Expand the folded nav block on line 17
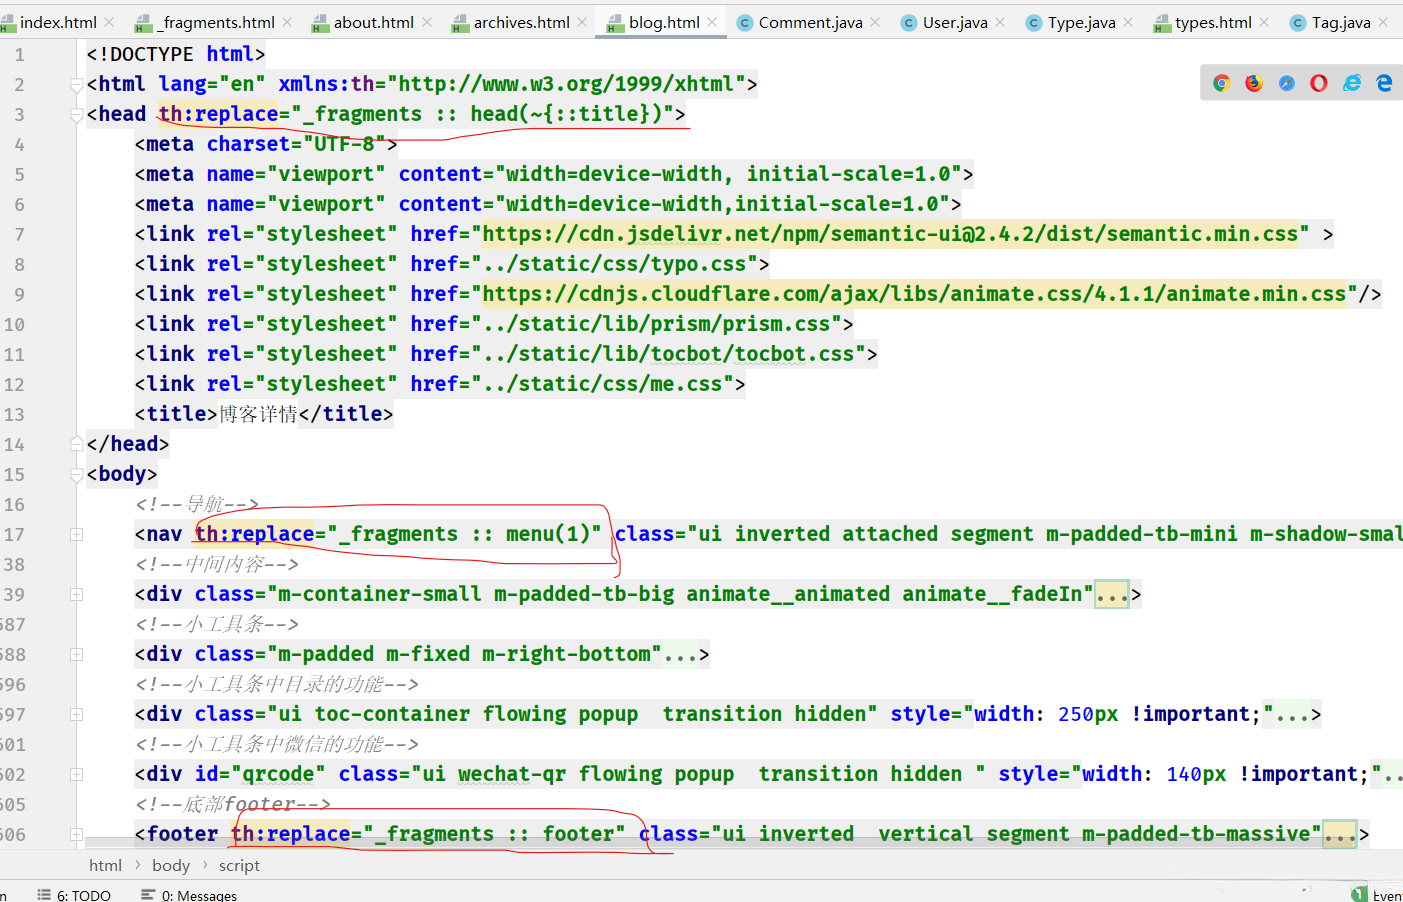1403x902 pixels. point(76,535)
